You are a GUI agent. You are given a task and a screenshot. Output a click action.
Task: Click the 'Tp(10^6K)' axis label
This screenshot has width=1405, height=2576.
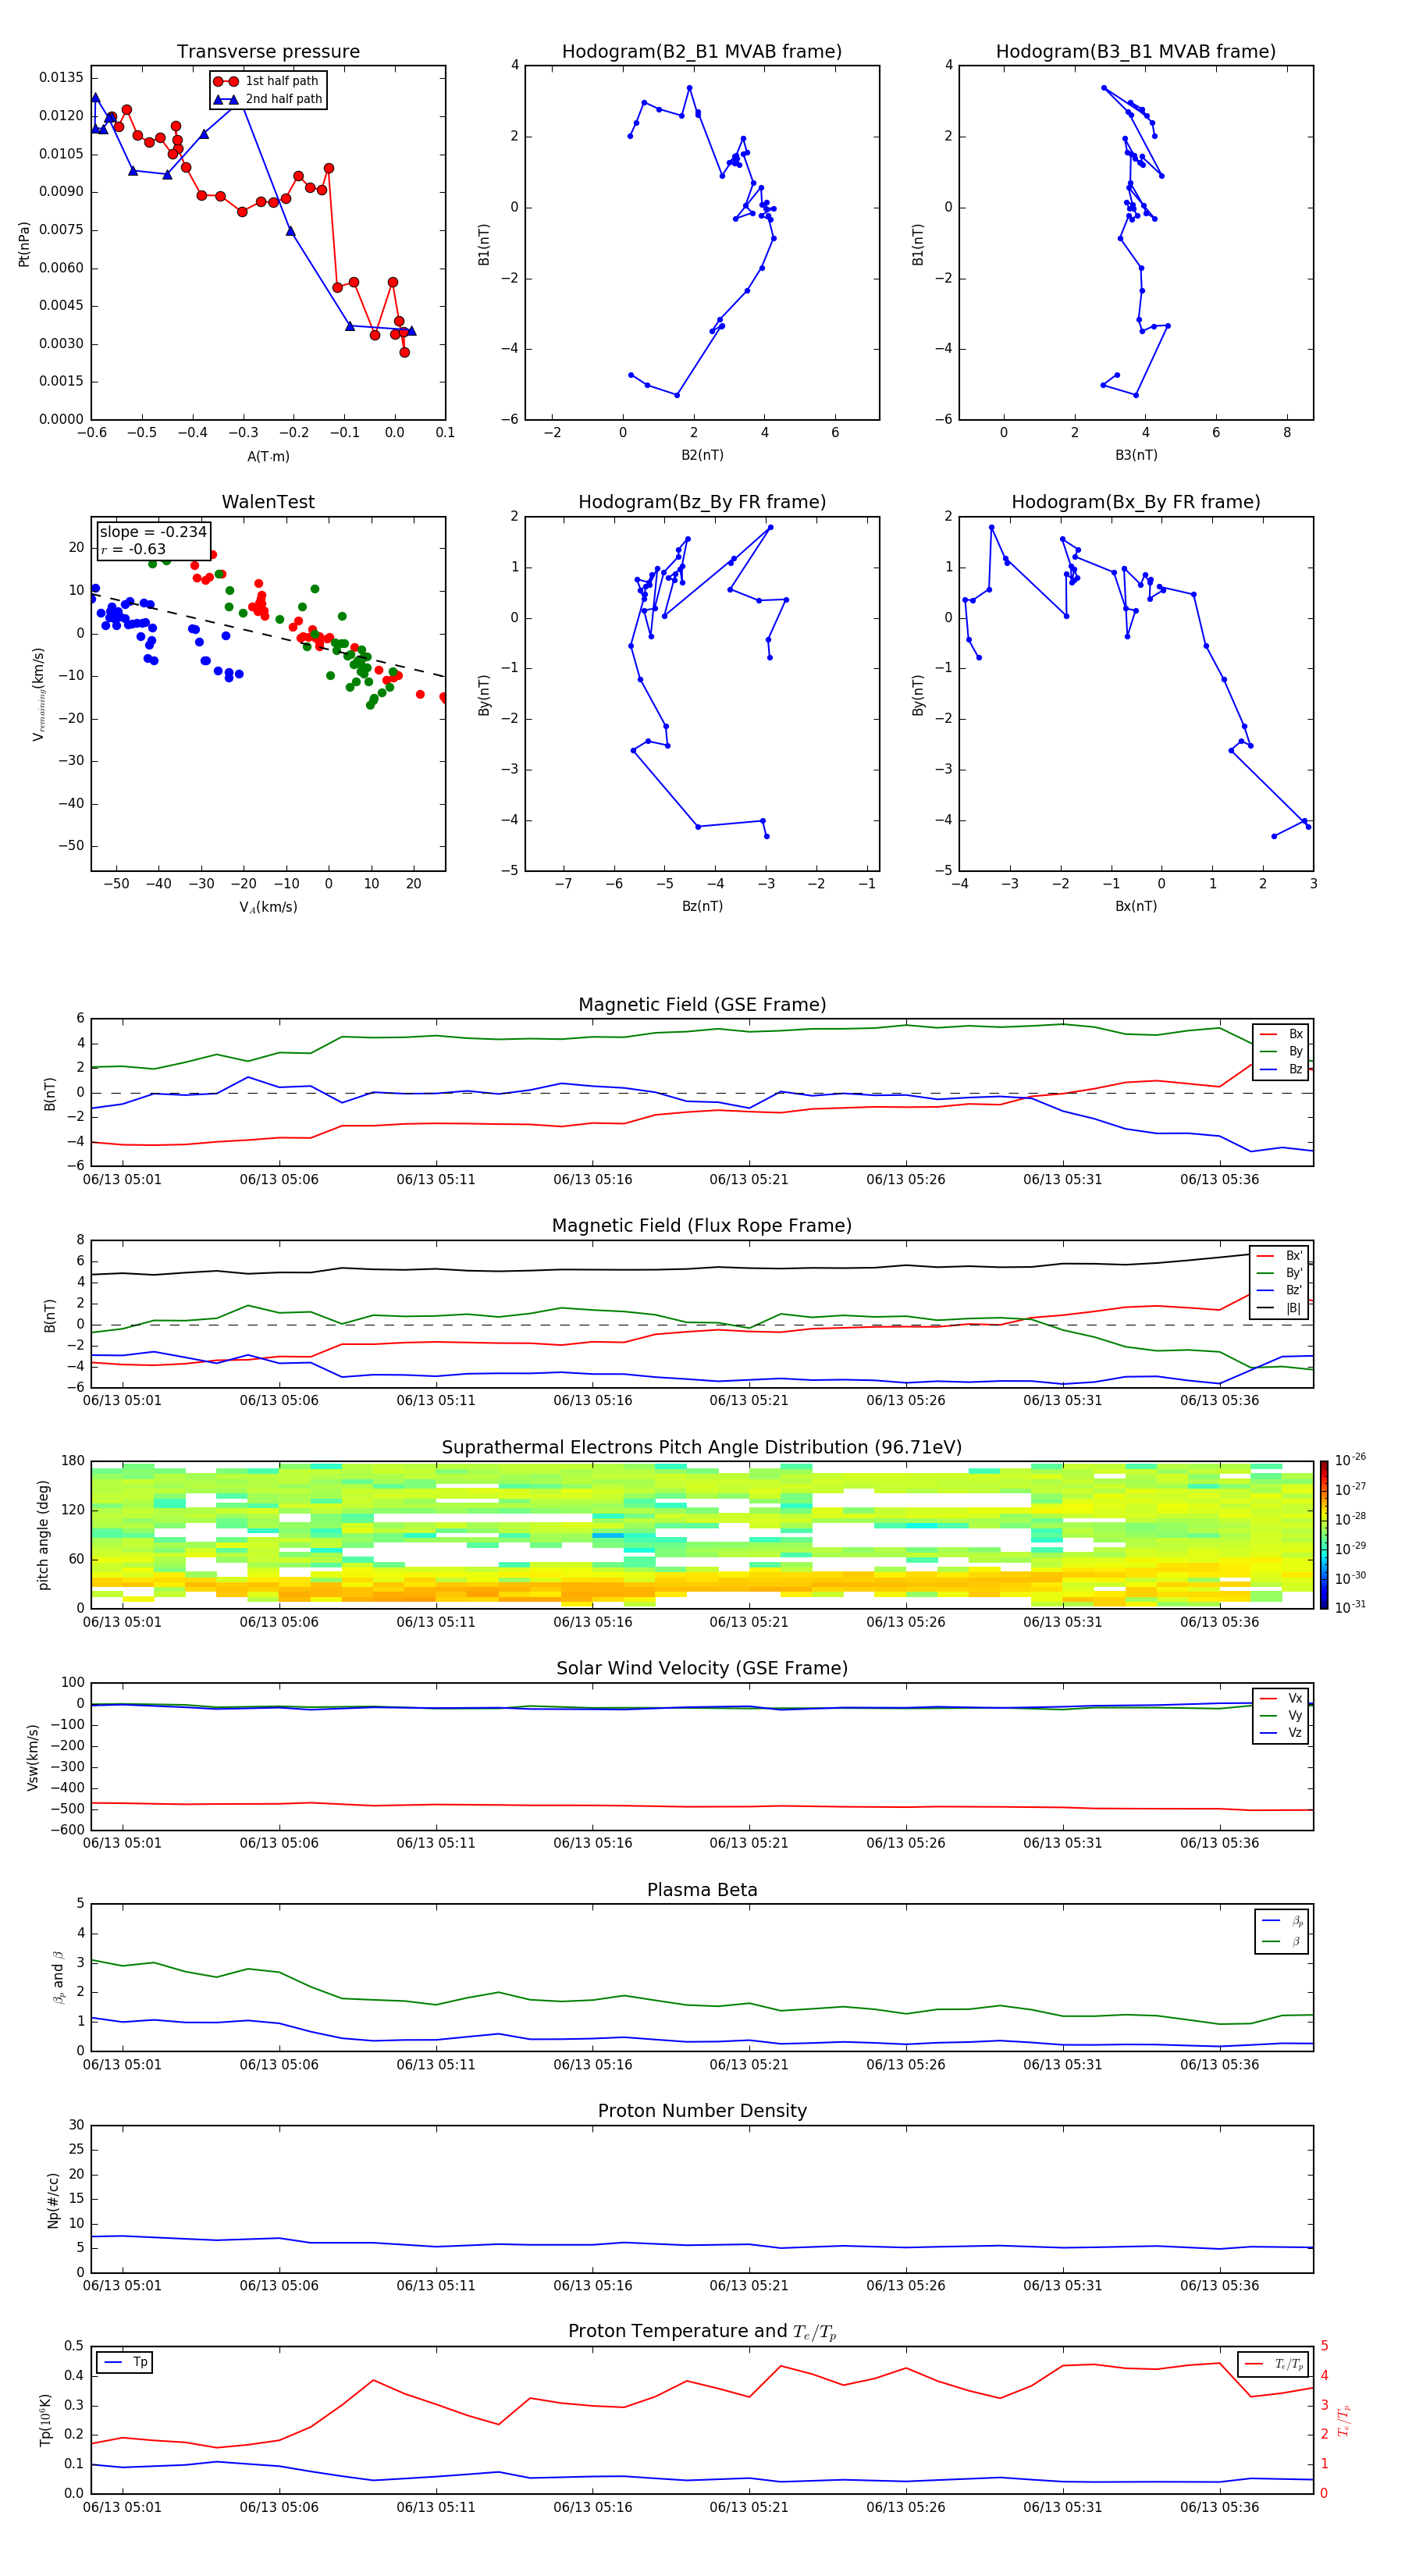pos(45,2420)
